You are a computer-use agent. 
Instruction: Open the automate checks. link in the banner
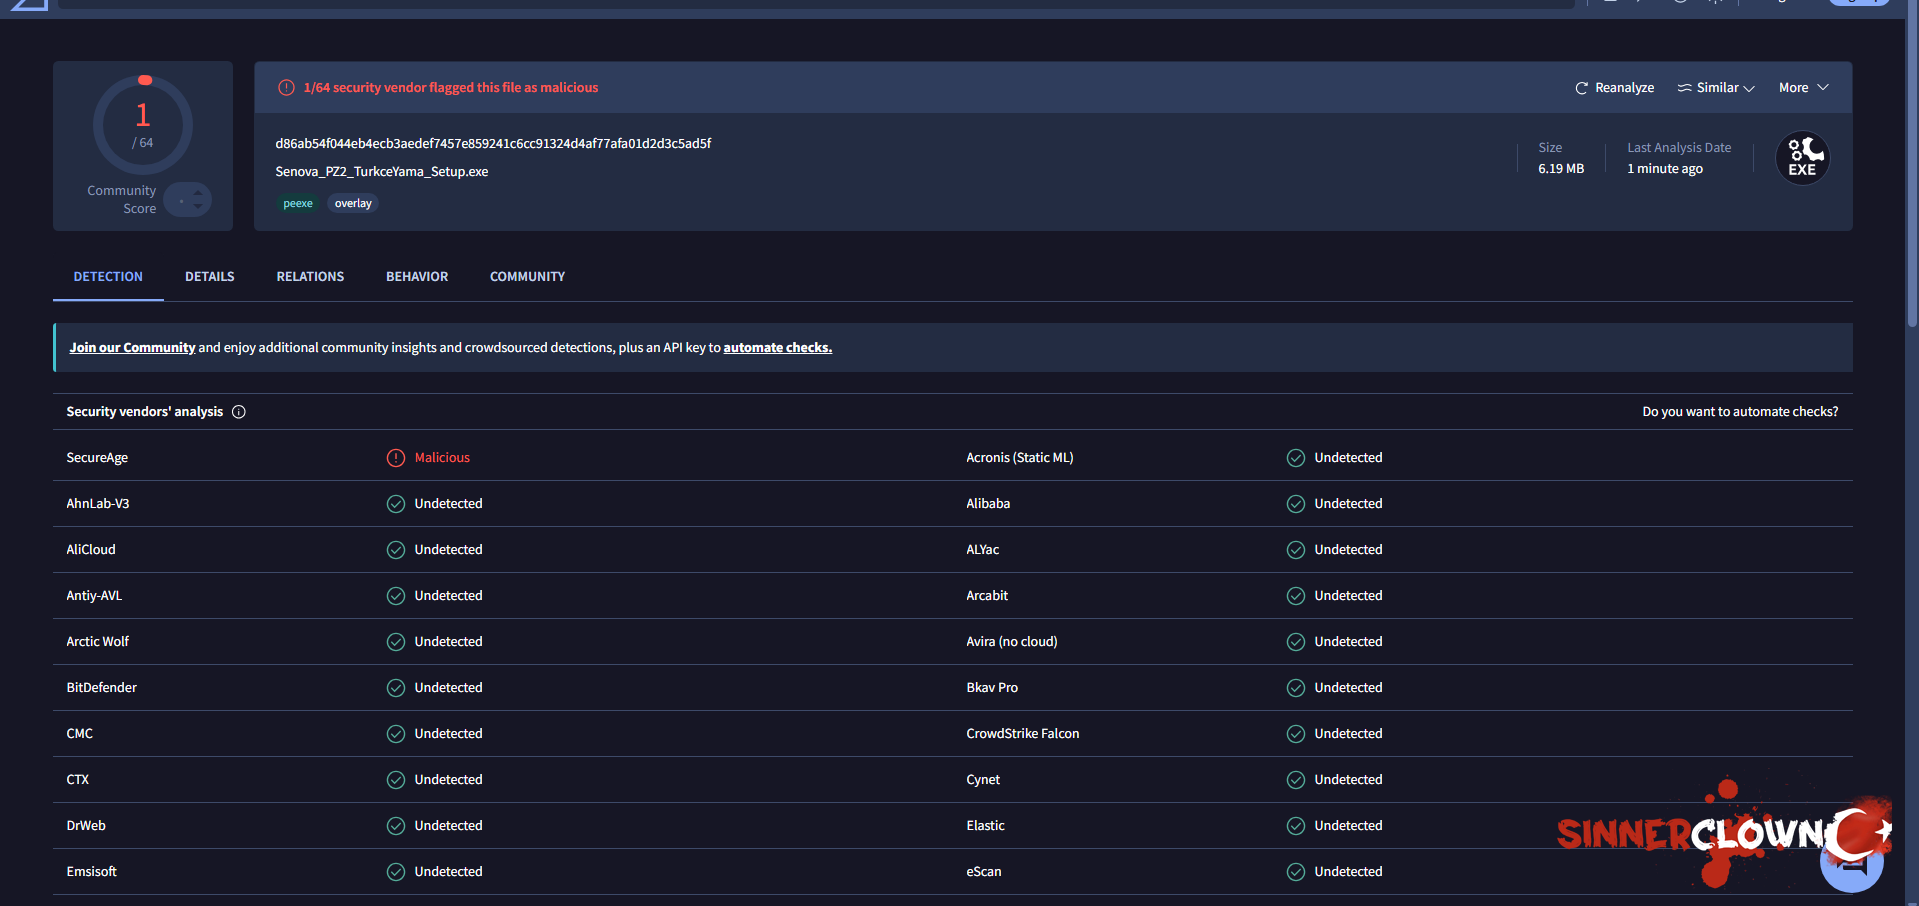(x=778, y=348)
